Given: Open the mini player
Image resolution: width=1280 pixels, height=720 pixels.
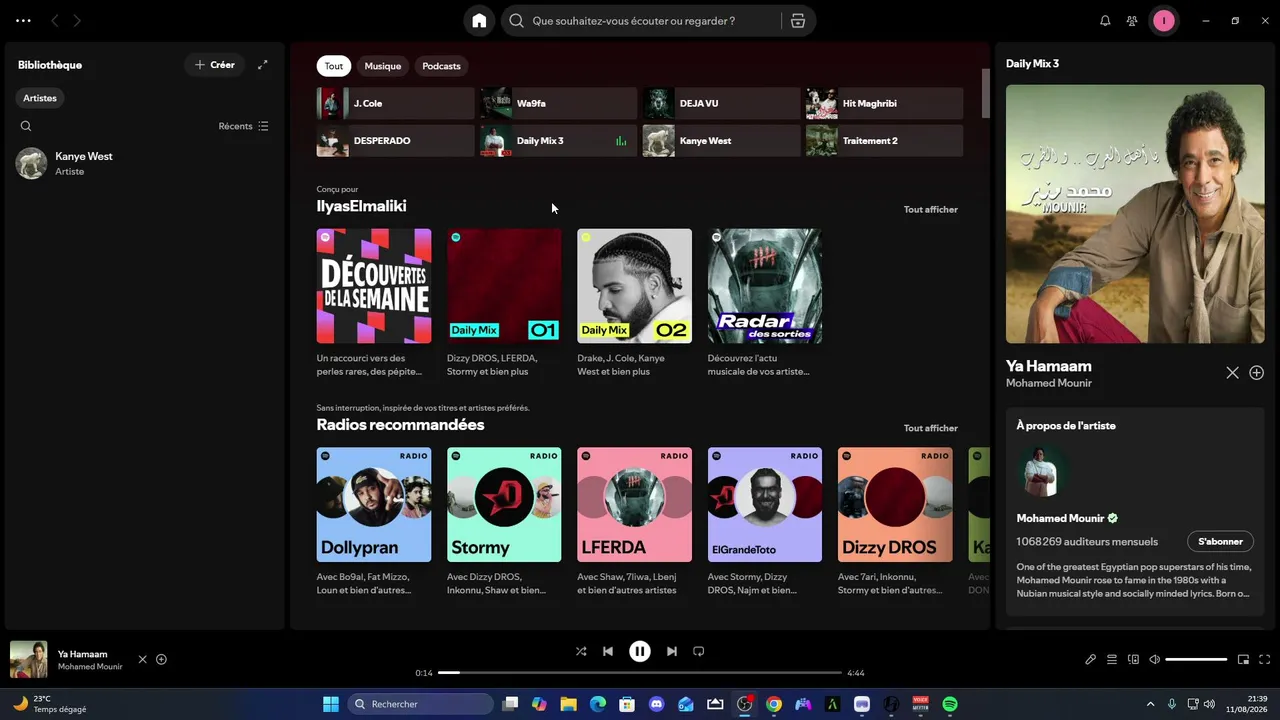Looking at the screenshot, I should coord(1243,660).
